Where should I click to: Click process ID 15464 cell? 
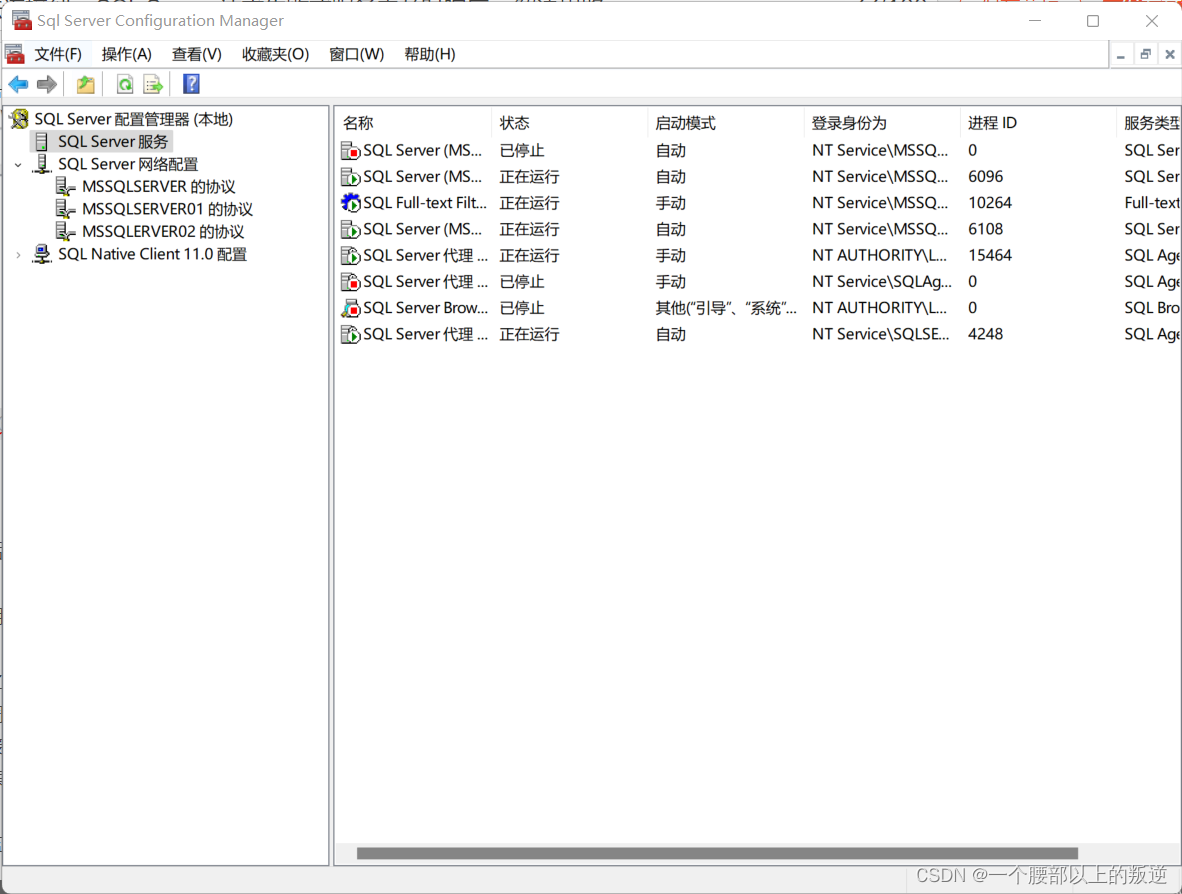click(990, 256)
